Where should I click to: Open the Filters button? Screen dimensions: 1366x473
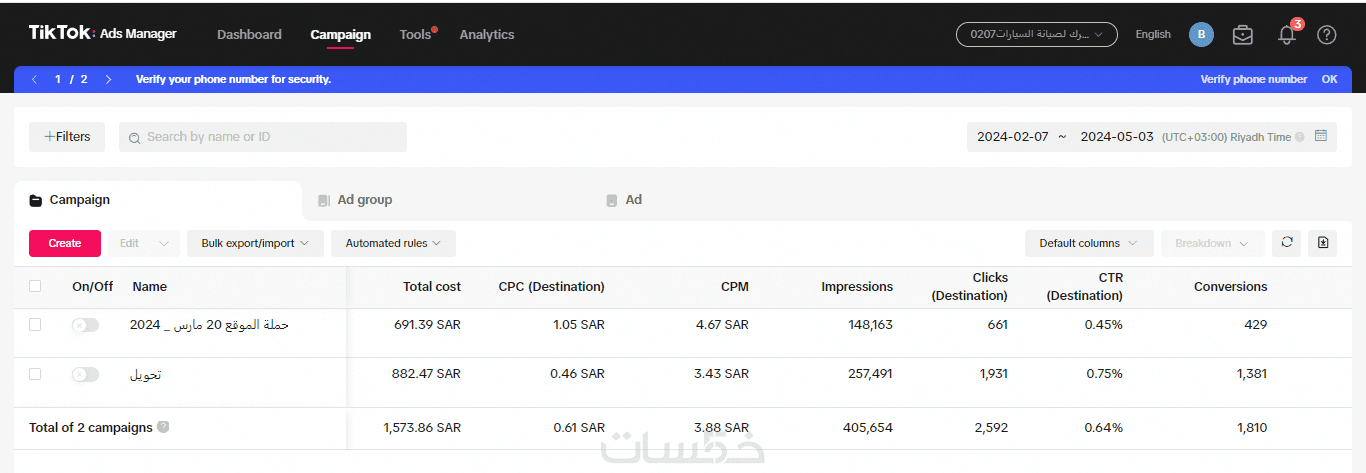tap(67, 137)
